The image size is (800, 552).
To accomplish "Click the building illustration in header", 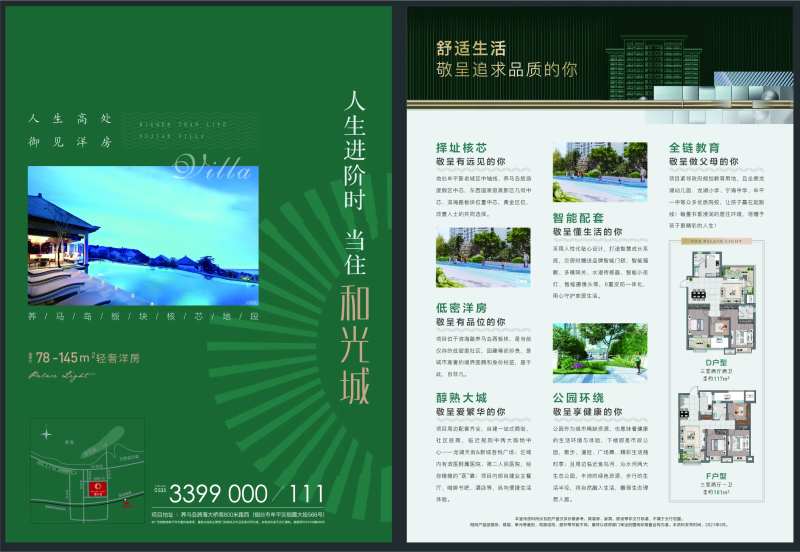I will point(654,67).
